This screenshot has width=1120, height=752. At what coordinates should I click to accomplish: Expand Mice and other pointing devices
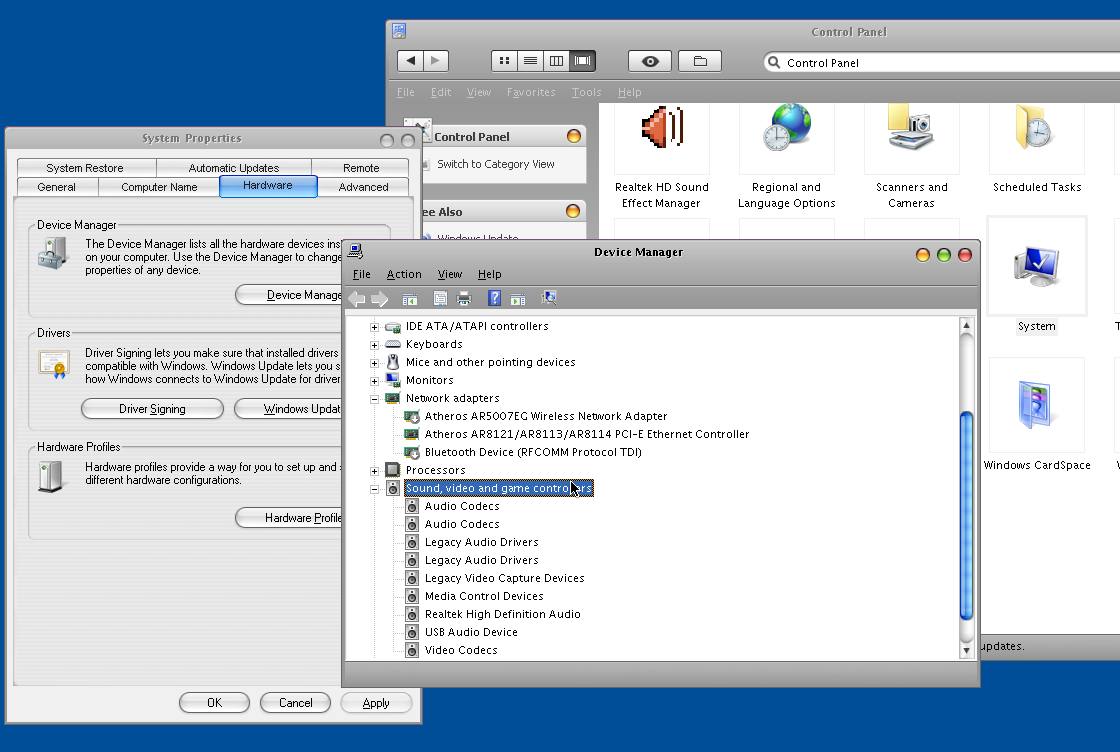coord(374,363)
